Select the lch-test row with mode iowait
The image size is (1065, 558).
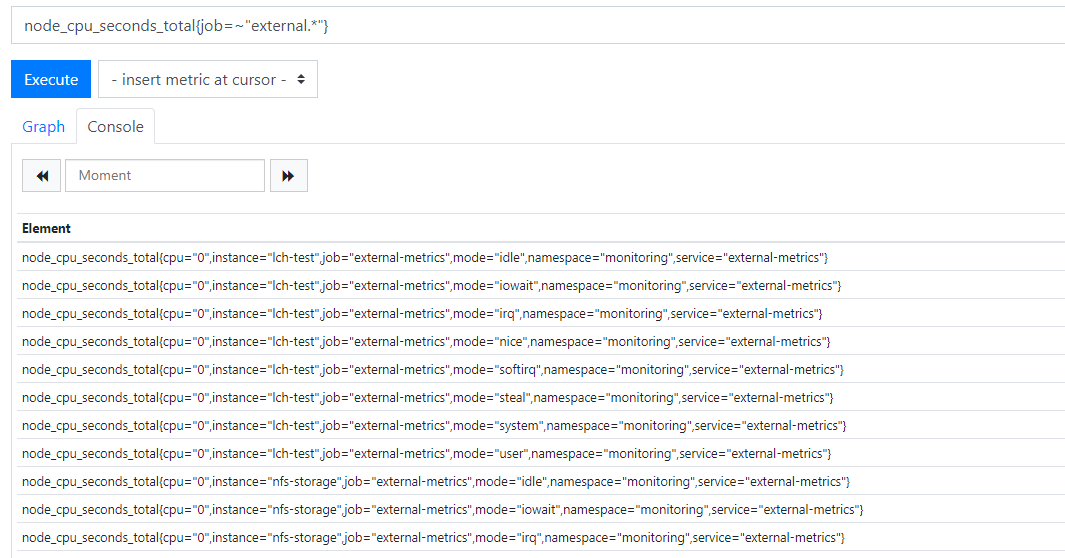(x=431, y=286)
